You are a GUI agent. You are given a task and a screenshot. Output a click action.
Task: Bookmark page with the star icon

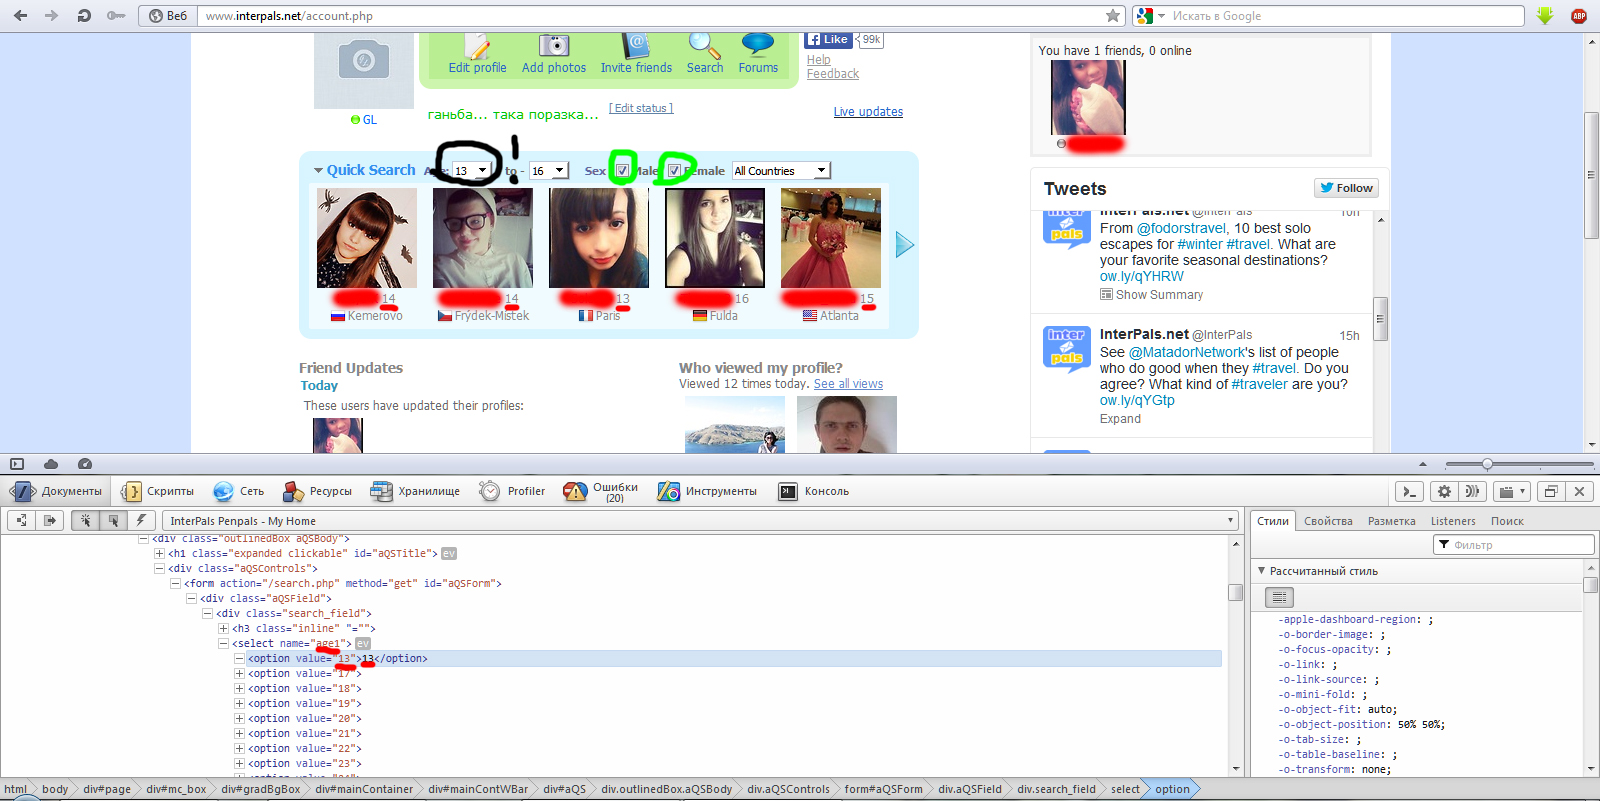coord(1113,16)
